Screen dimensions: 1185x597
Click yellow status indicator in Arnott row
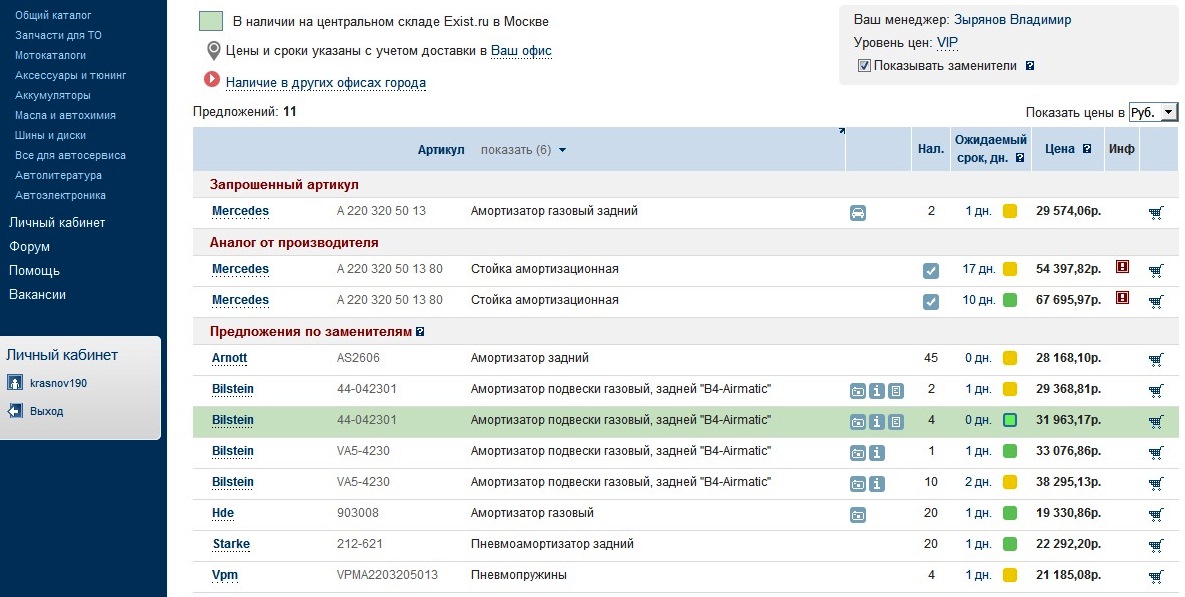1010,358
